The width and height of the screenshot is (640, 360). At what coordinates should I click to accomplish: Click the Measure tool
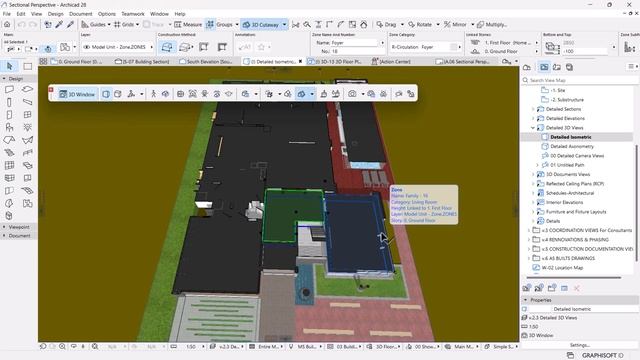[x=188, y=24]
